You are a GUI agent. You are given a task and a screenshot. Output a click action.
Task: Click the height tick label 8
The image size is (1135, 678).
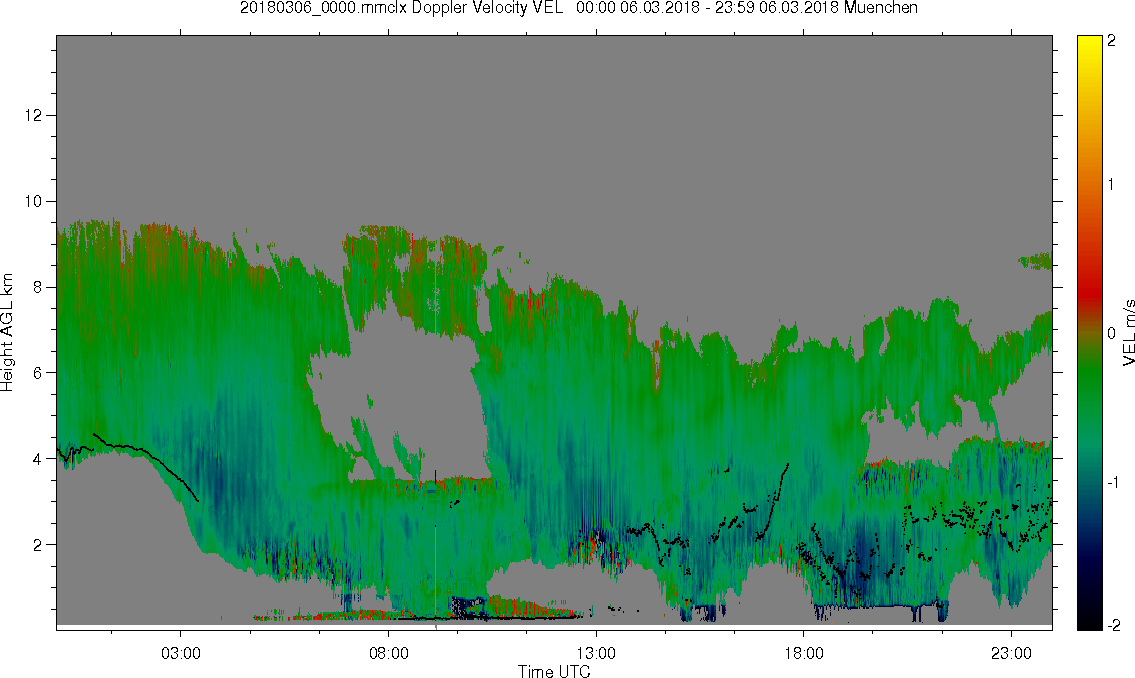37,287
